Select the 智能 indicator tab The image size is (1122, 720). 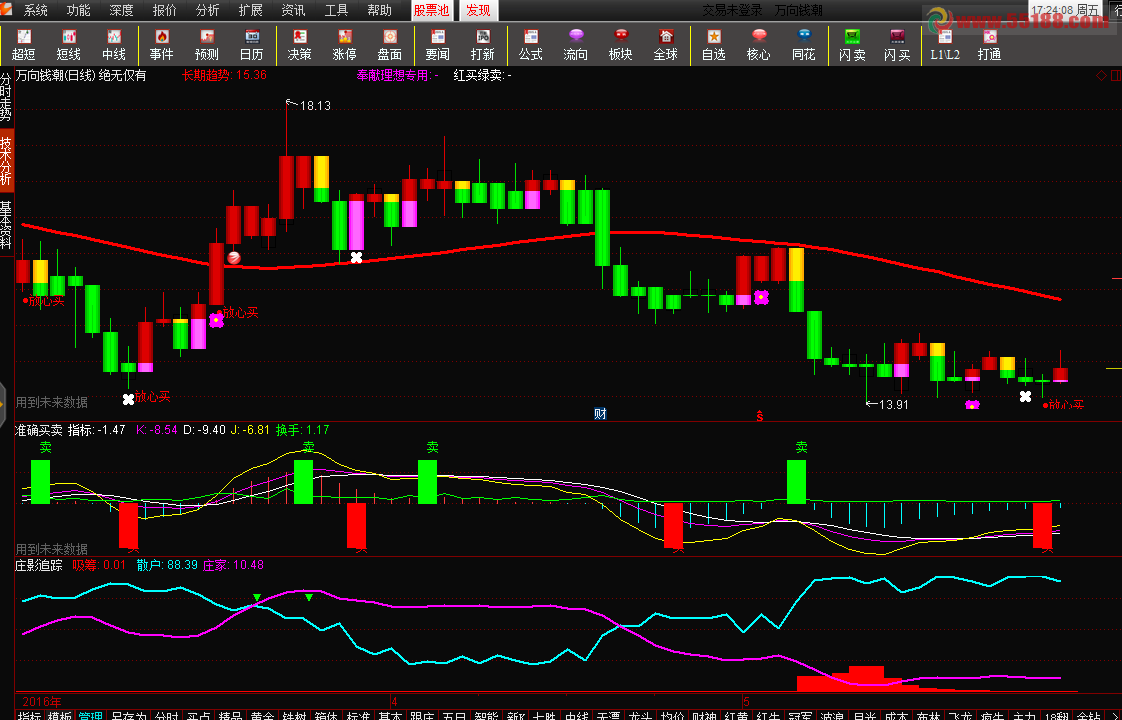click(487, 714)
